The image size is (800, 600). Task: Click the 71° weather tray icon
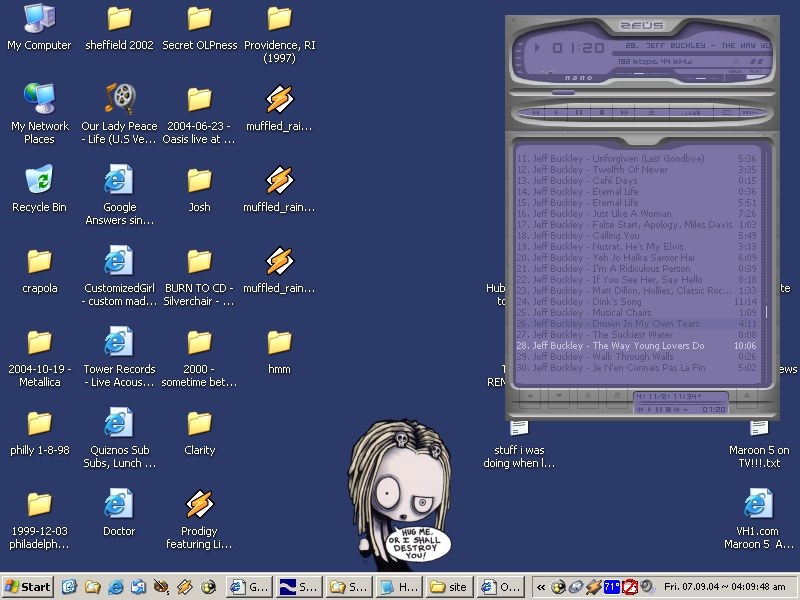pyautogui.click(x=611, y=587)
